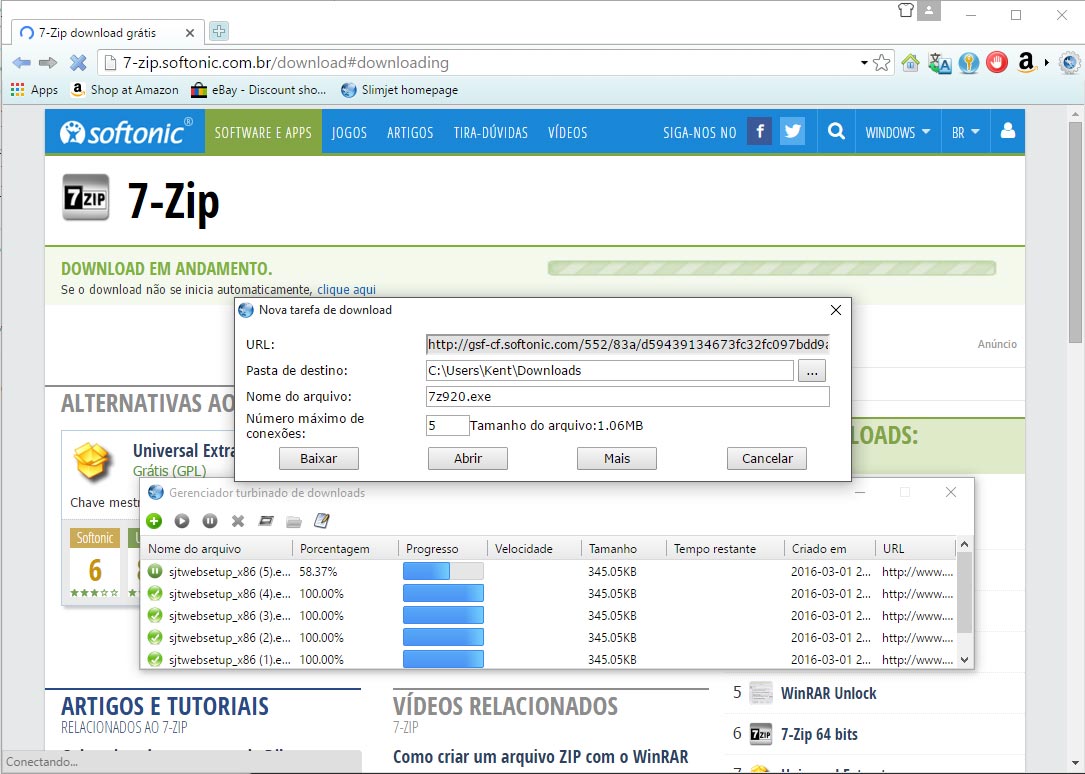
Task: Click the Cancelar button
Action: coord(767,459)
